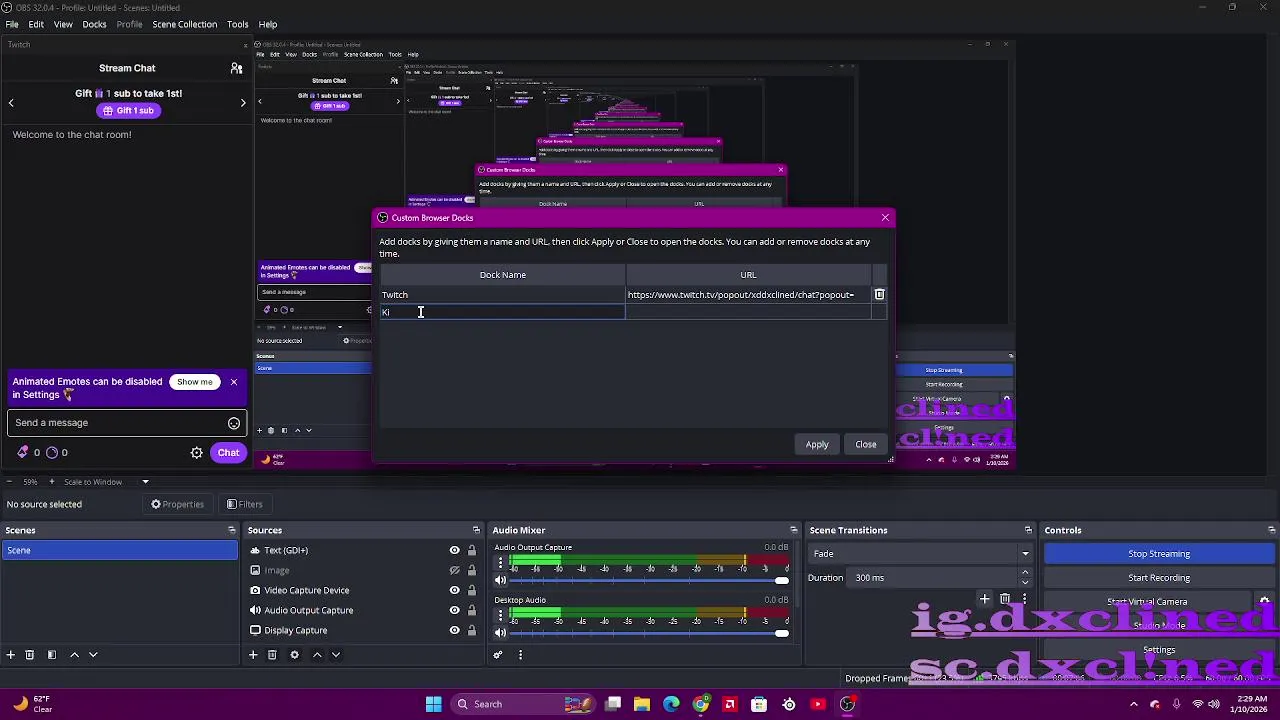
Task: Open source properties gear in Sources toolbar
Action: click(294, 654)
